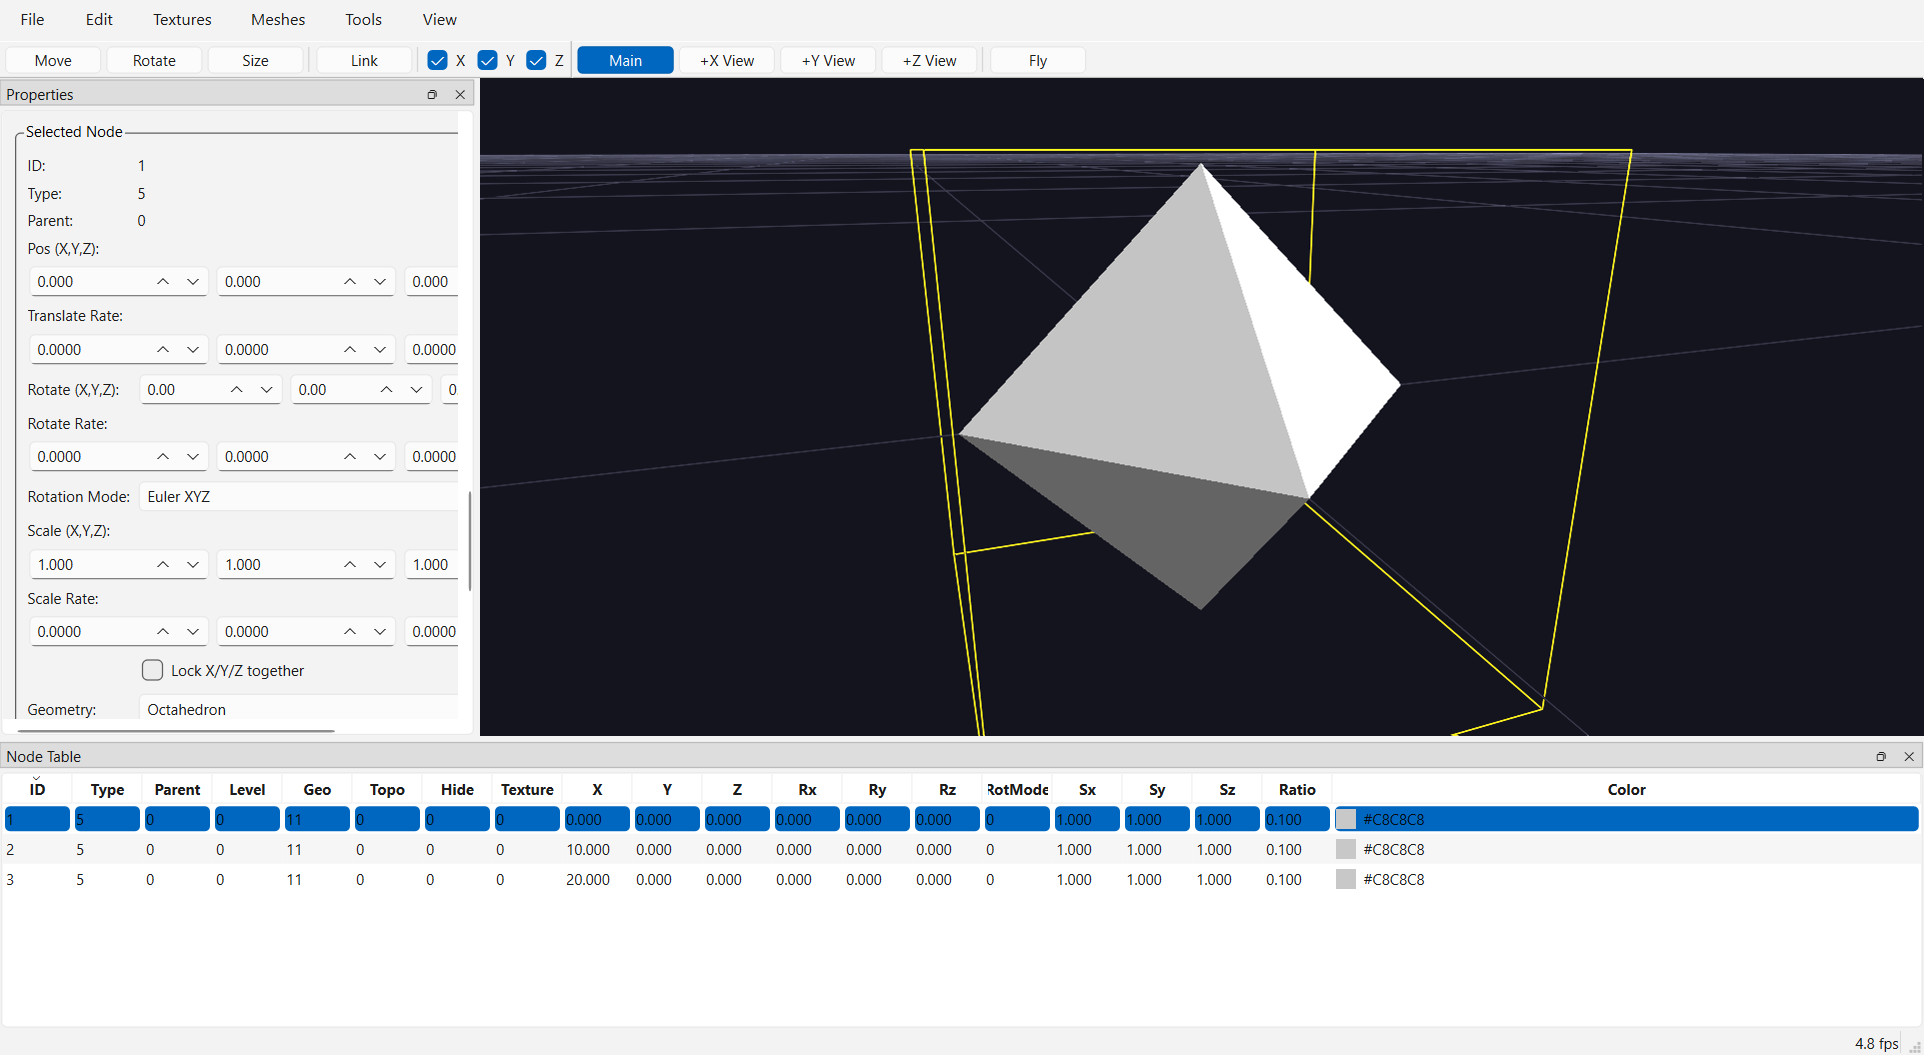Open color swatch for node 2
This screenshot has width=1924, height=1055.
click(x=1346, y=849)
